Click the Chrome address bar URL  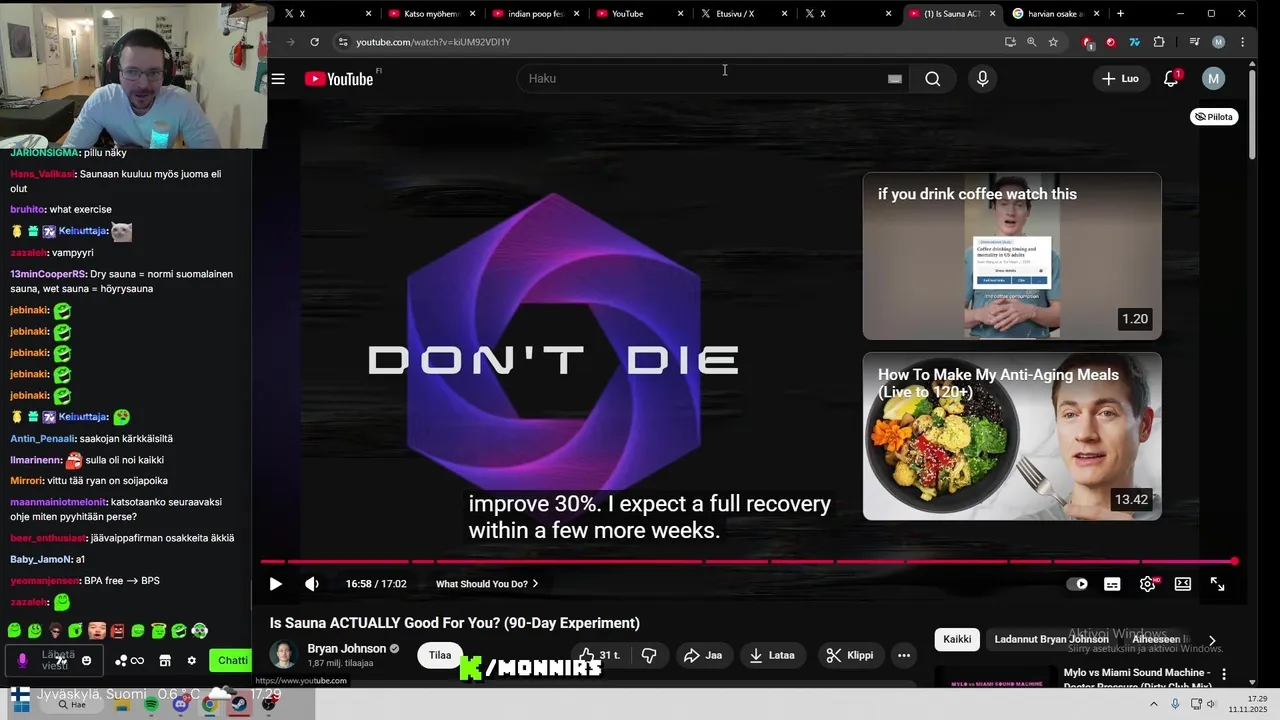click(433, 42)
